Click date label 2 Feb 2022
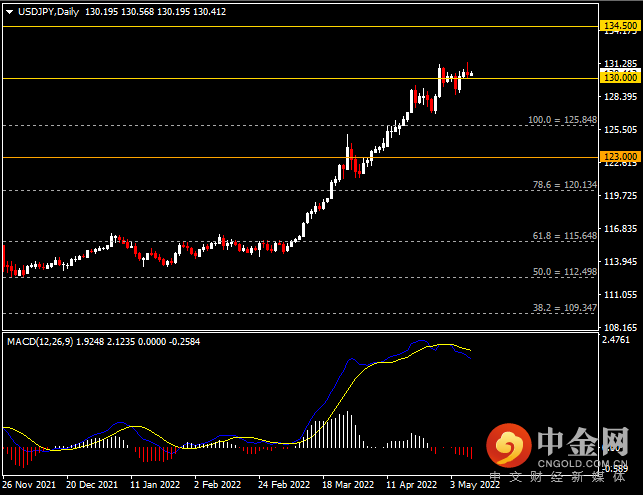643x495 pixels. coord(217,485)
